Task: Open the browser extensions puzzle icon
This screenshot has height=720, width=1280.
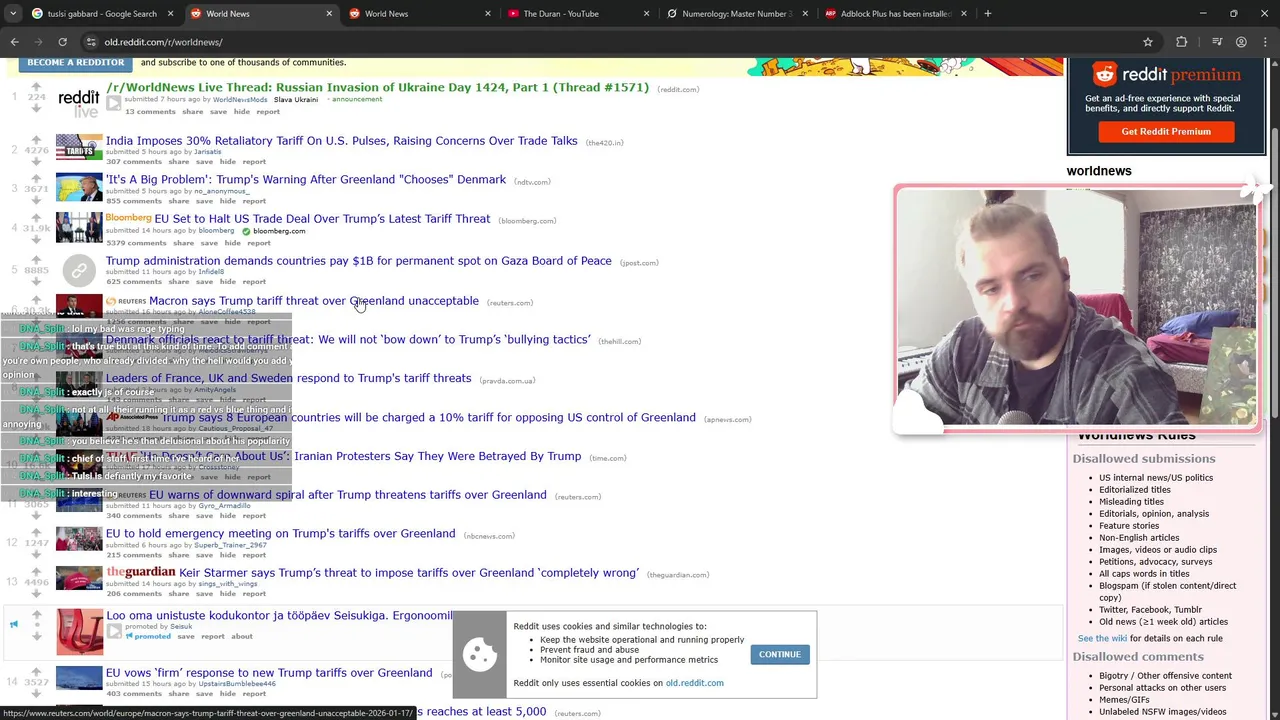Action: pos(1182,42)
